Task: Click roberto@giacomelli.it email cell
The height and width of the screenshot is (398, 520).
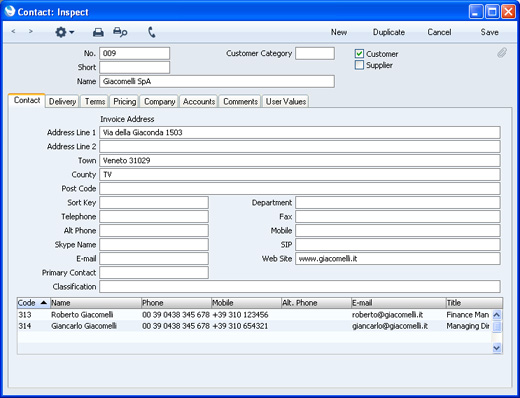Action: click(387, 315)
